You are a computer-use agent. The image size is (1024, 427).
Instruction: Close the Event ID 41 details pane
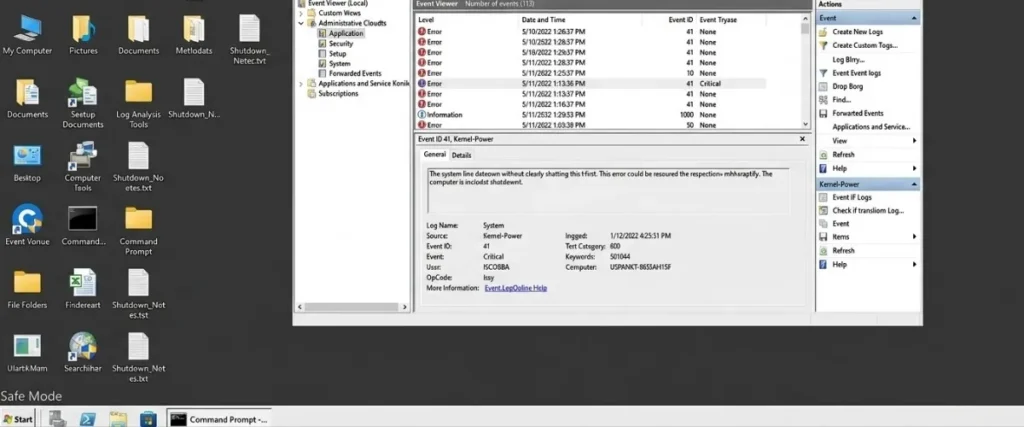click(803, 139)
